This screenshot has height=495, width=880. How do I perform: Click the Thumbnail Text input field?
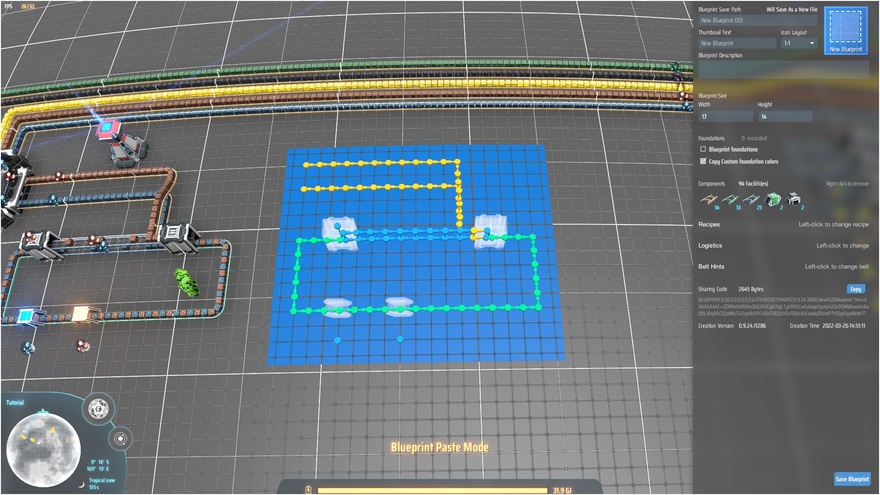[x=735, y=43]
